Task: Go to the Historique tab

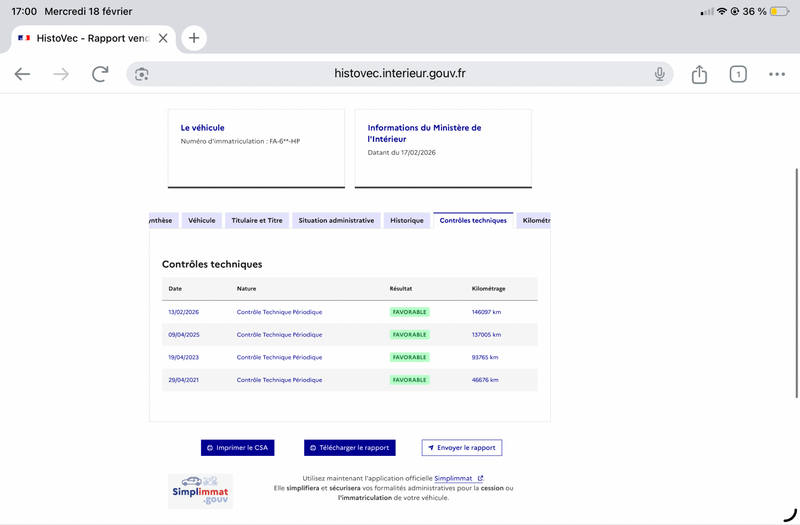Action: (406, 220)
